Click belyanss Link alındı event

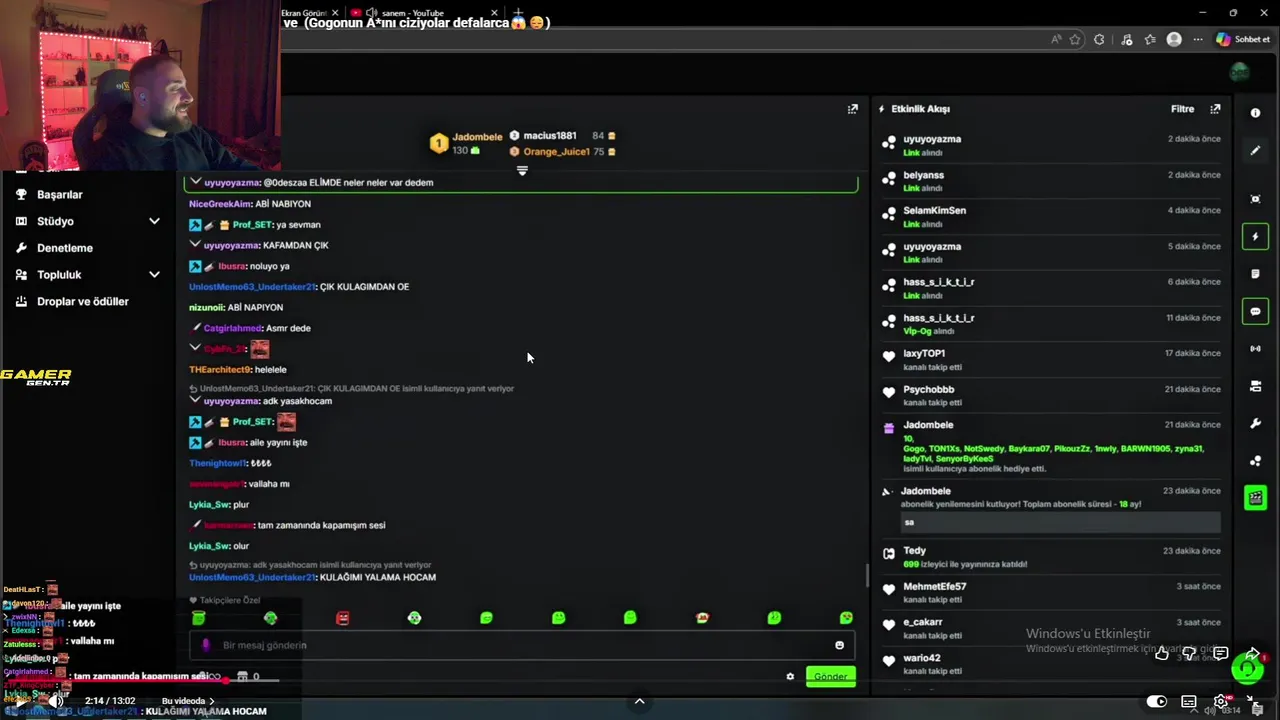coord(1052,181)
